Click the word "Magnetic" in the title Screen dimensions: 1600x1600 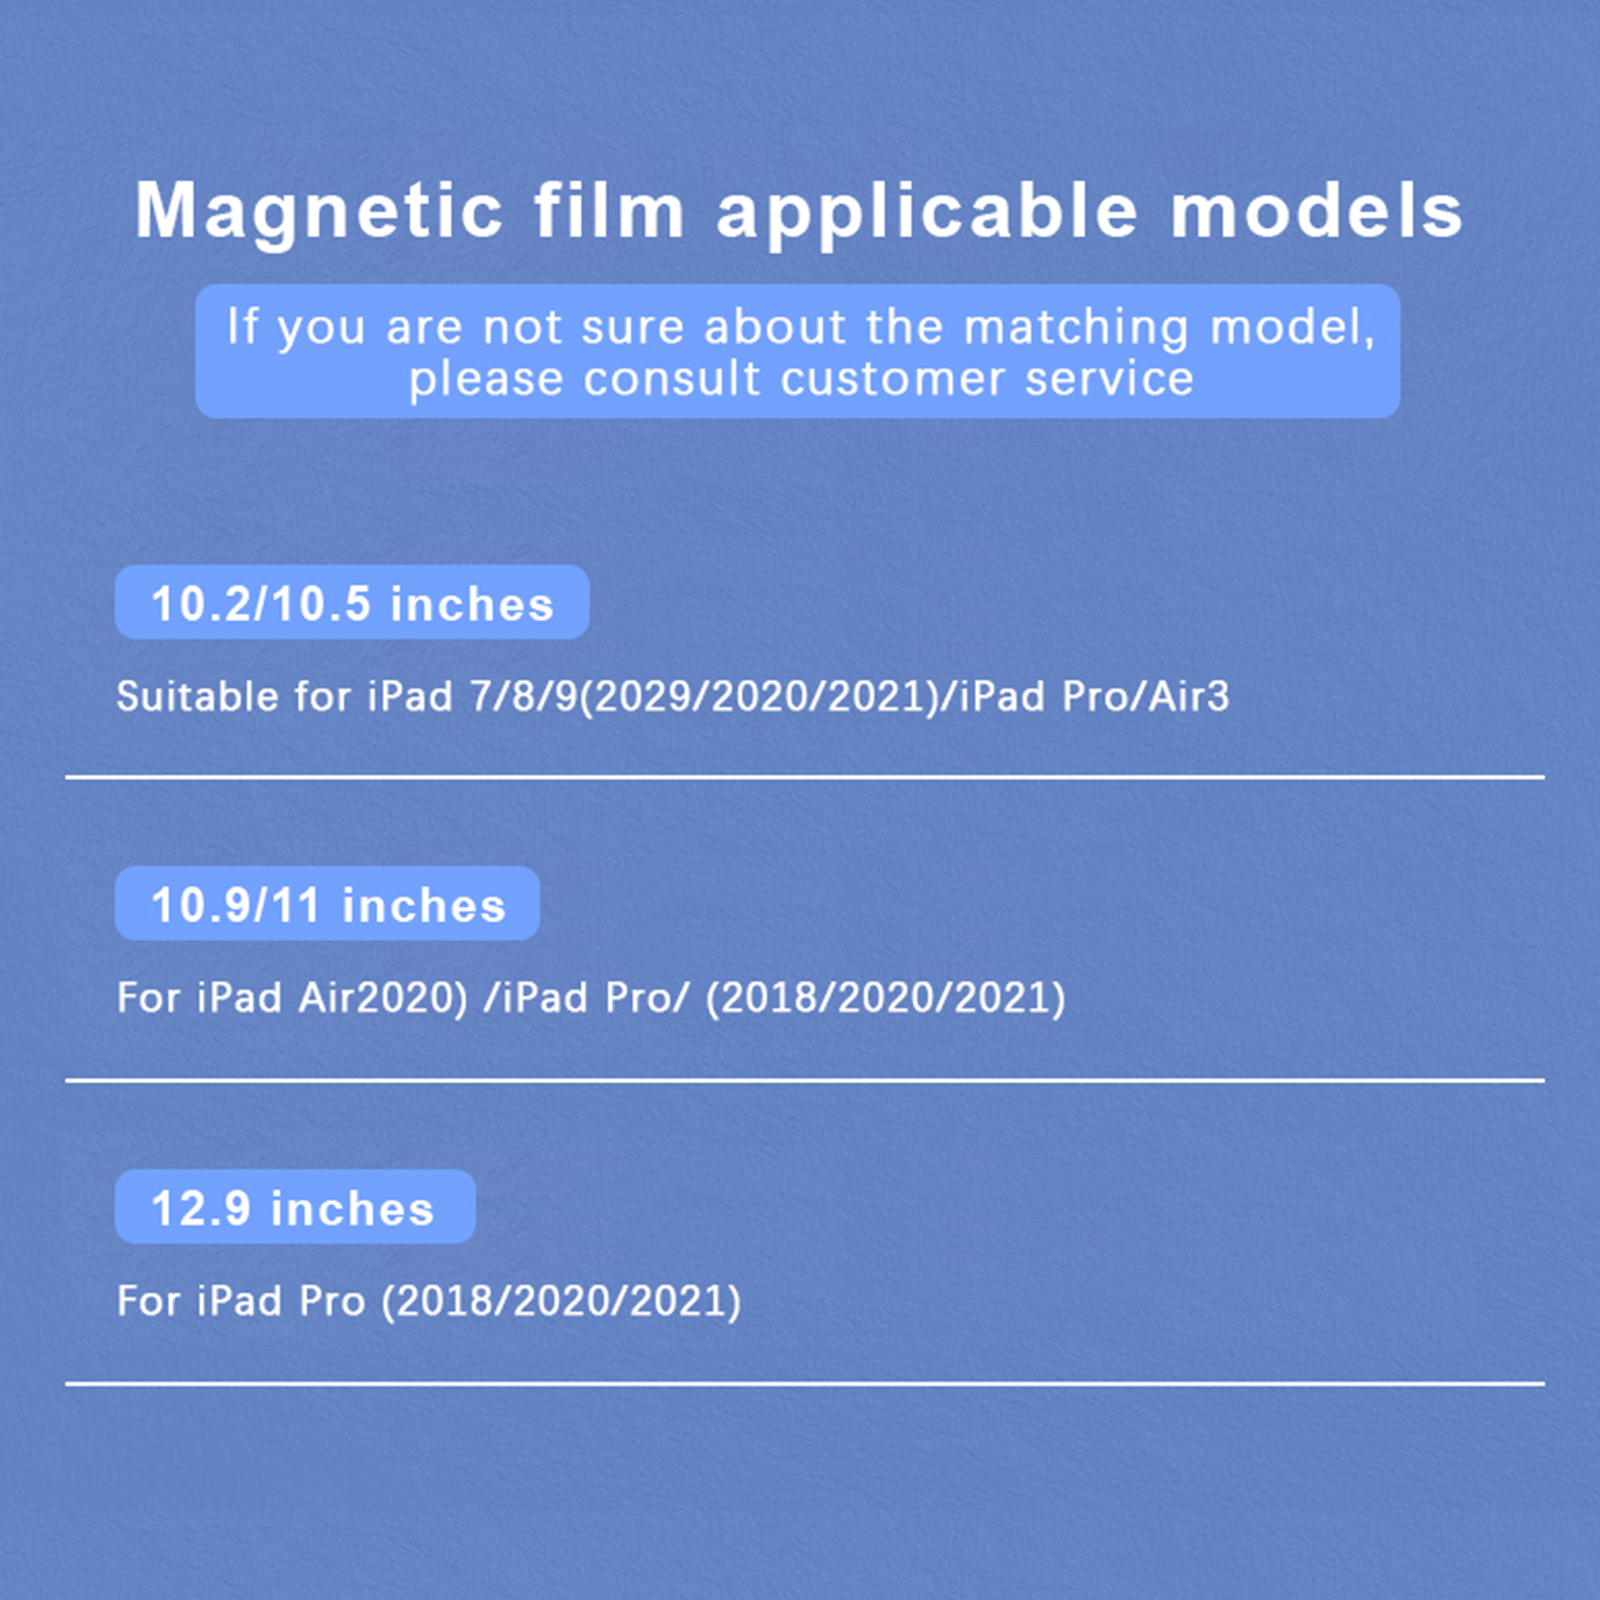(318, 211)
